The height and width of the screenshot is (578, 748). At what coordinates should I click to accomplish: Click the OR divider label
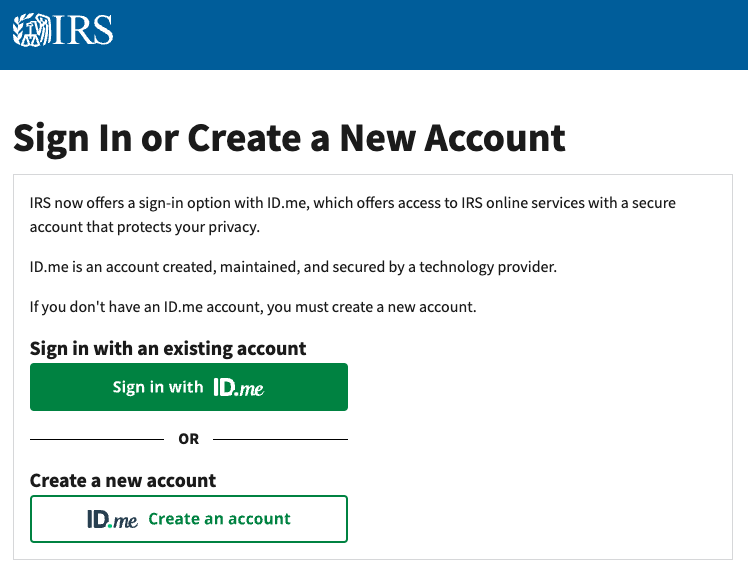(x=188, y=439)
